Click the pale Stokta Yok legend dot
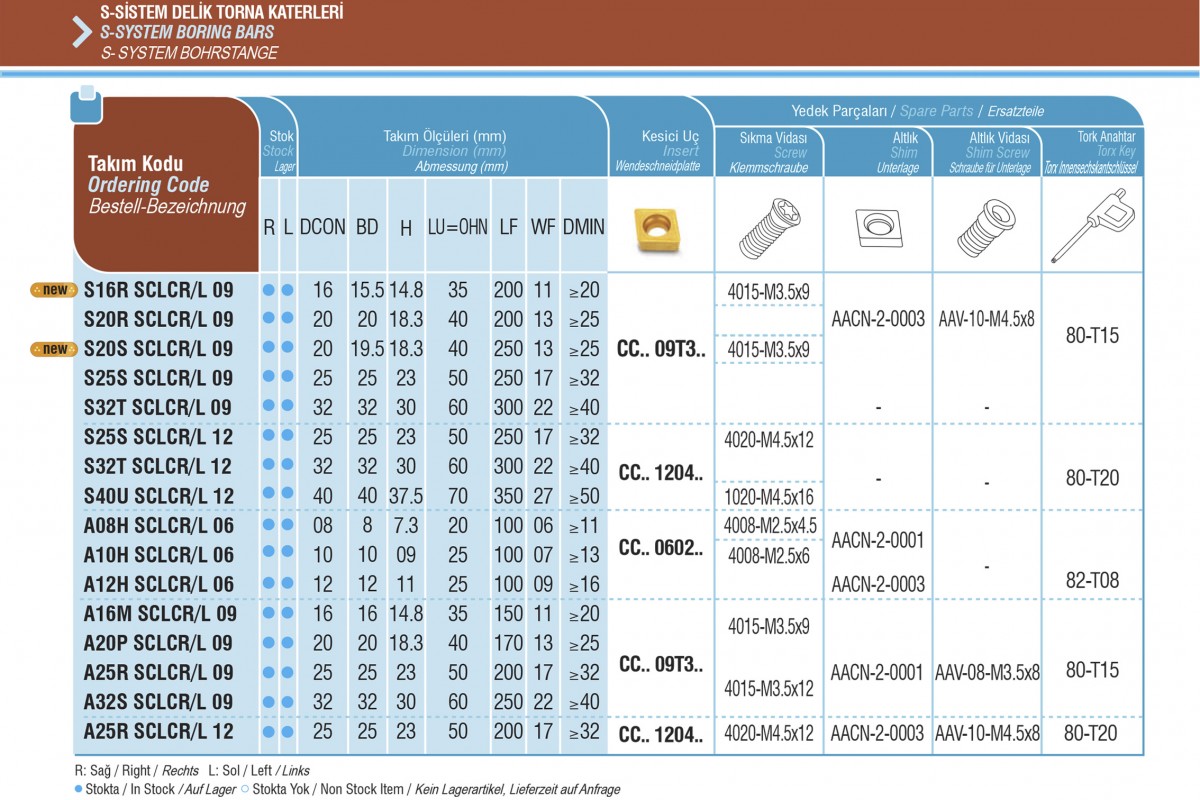 click(x=245, y=789)
